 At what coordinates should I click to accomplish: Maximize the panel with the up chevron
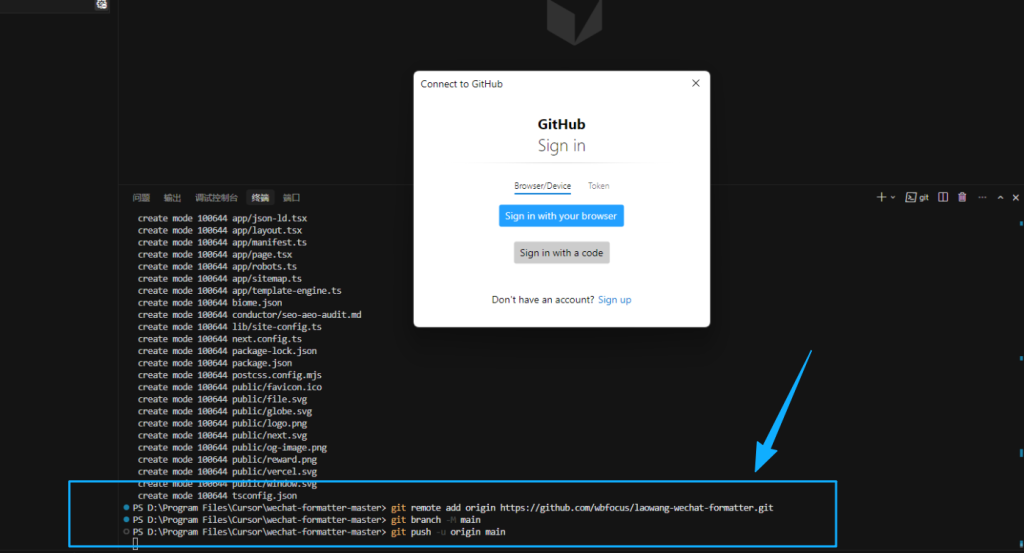pyautogui.click(x=1000, y=197)
